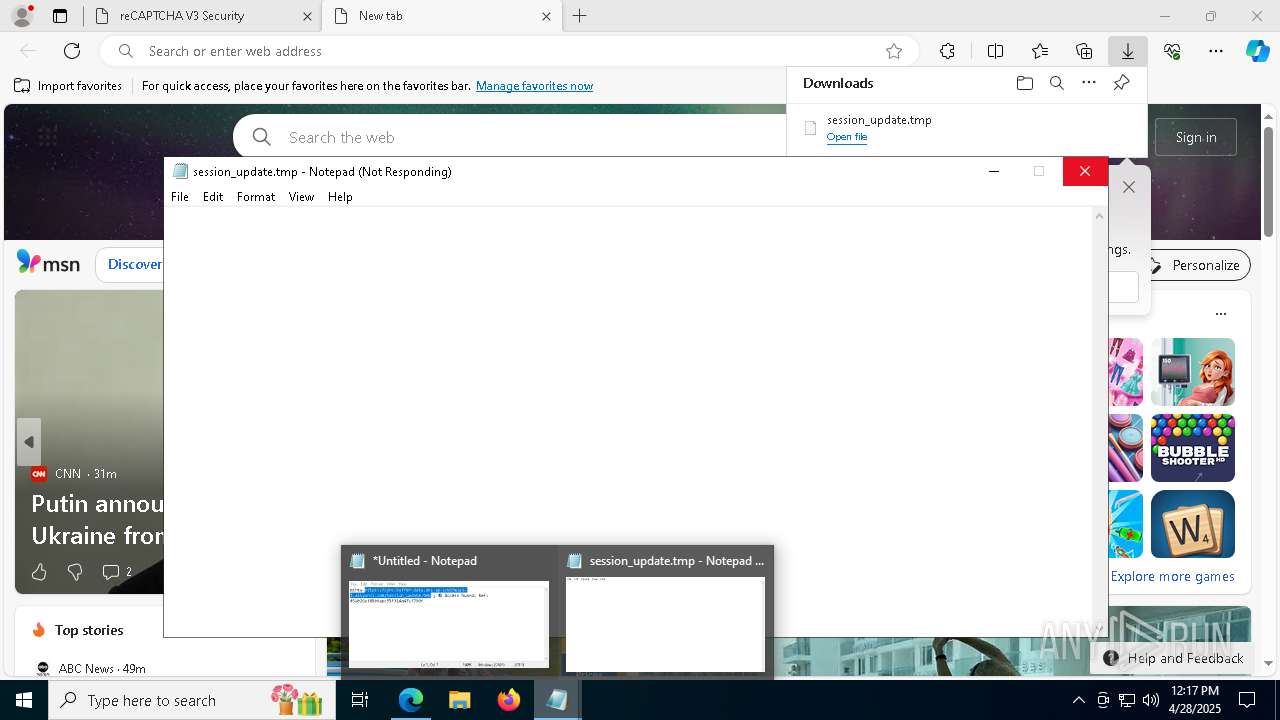
Task: Dismiss the popup behind Notepad with X
Action: [1129, 187]
